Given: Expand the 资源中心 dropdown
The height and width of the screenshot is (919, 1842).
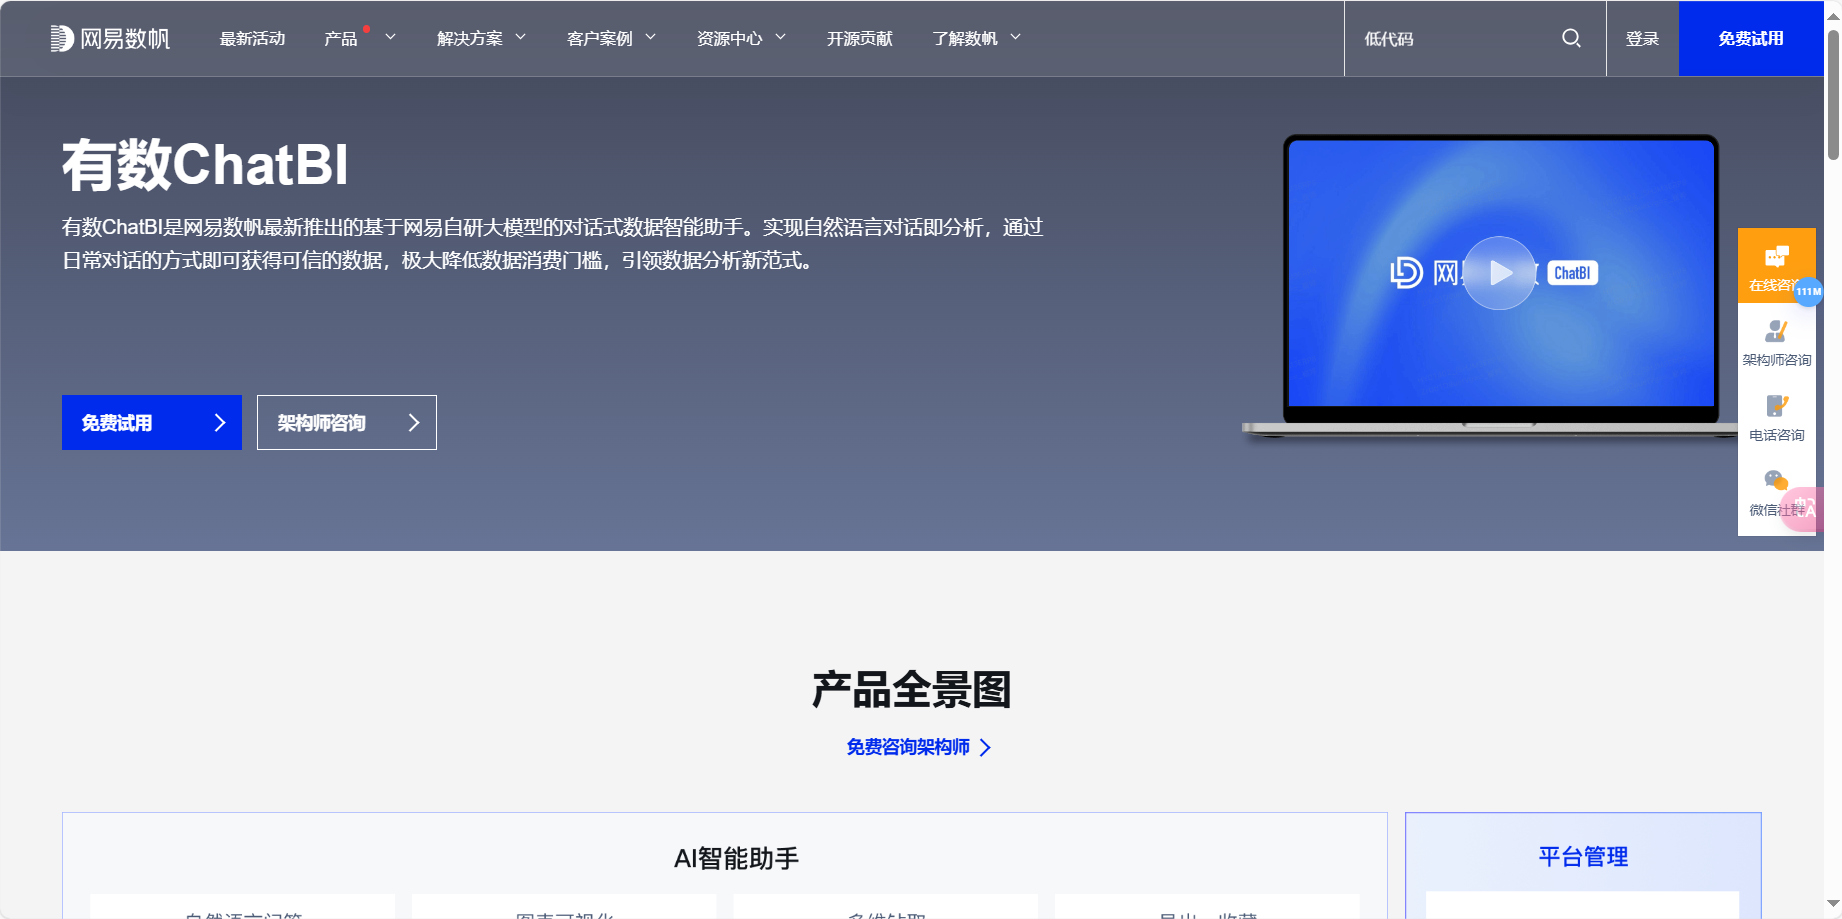Looking at the screenshot, I should pos(729,38).
